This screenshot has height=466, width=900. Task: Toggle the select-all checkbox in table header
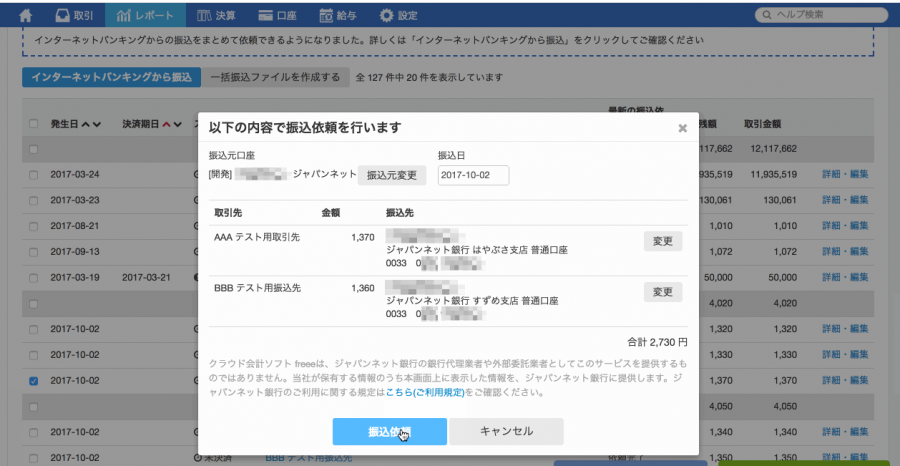(34, 124)
